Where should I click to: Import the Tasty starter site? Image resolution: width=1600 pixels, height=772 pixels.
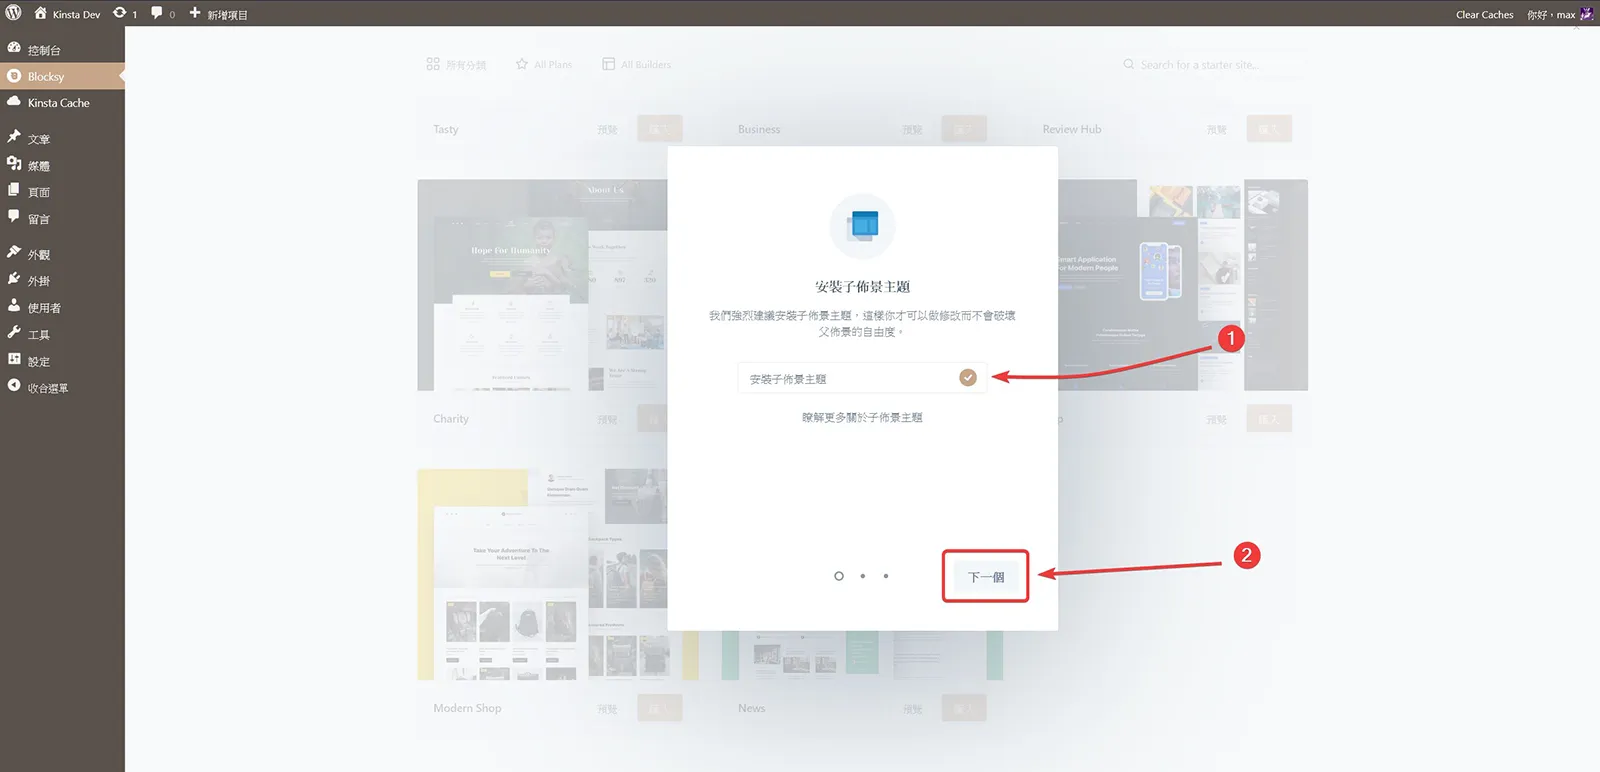coord(660,129)
